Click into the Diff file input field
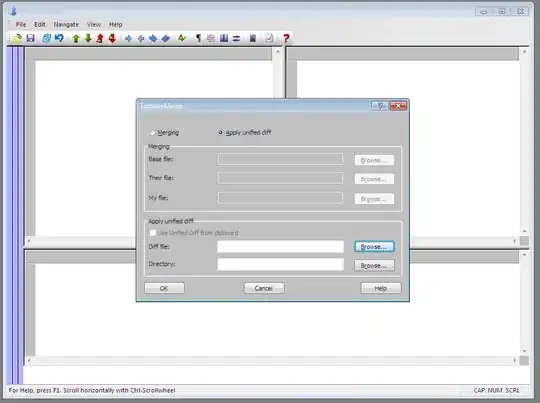 [x=280, y=247]
